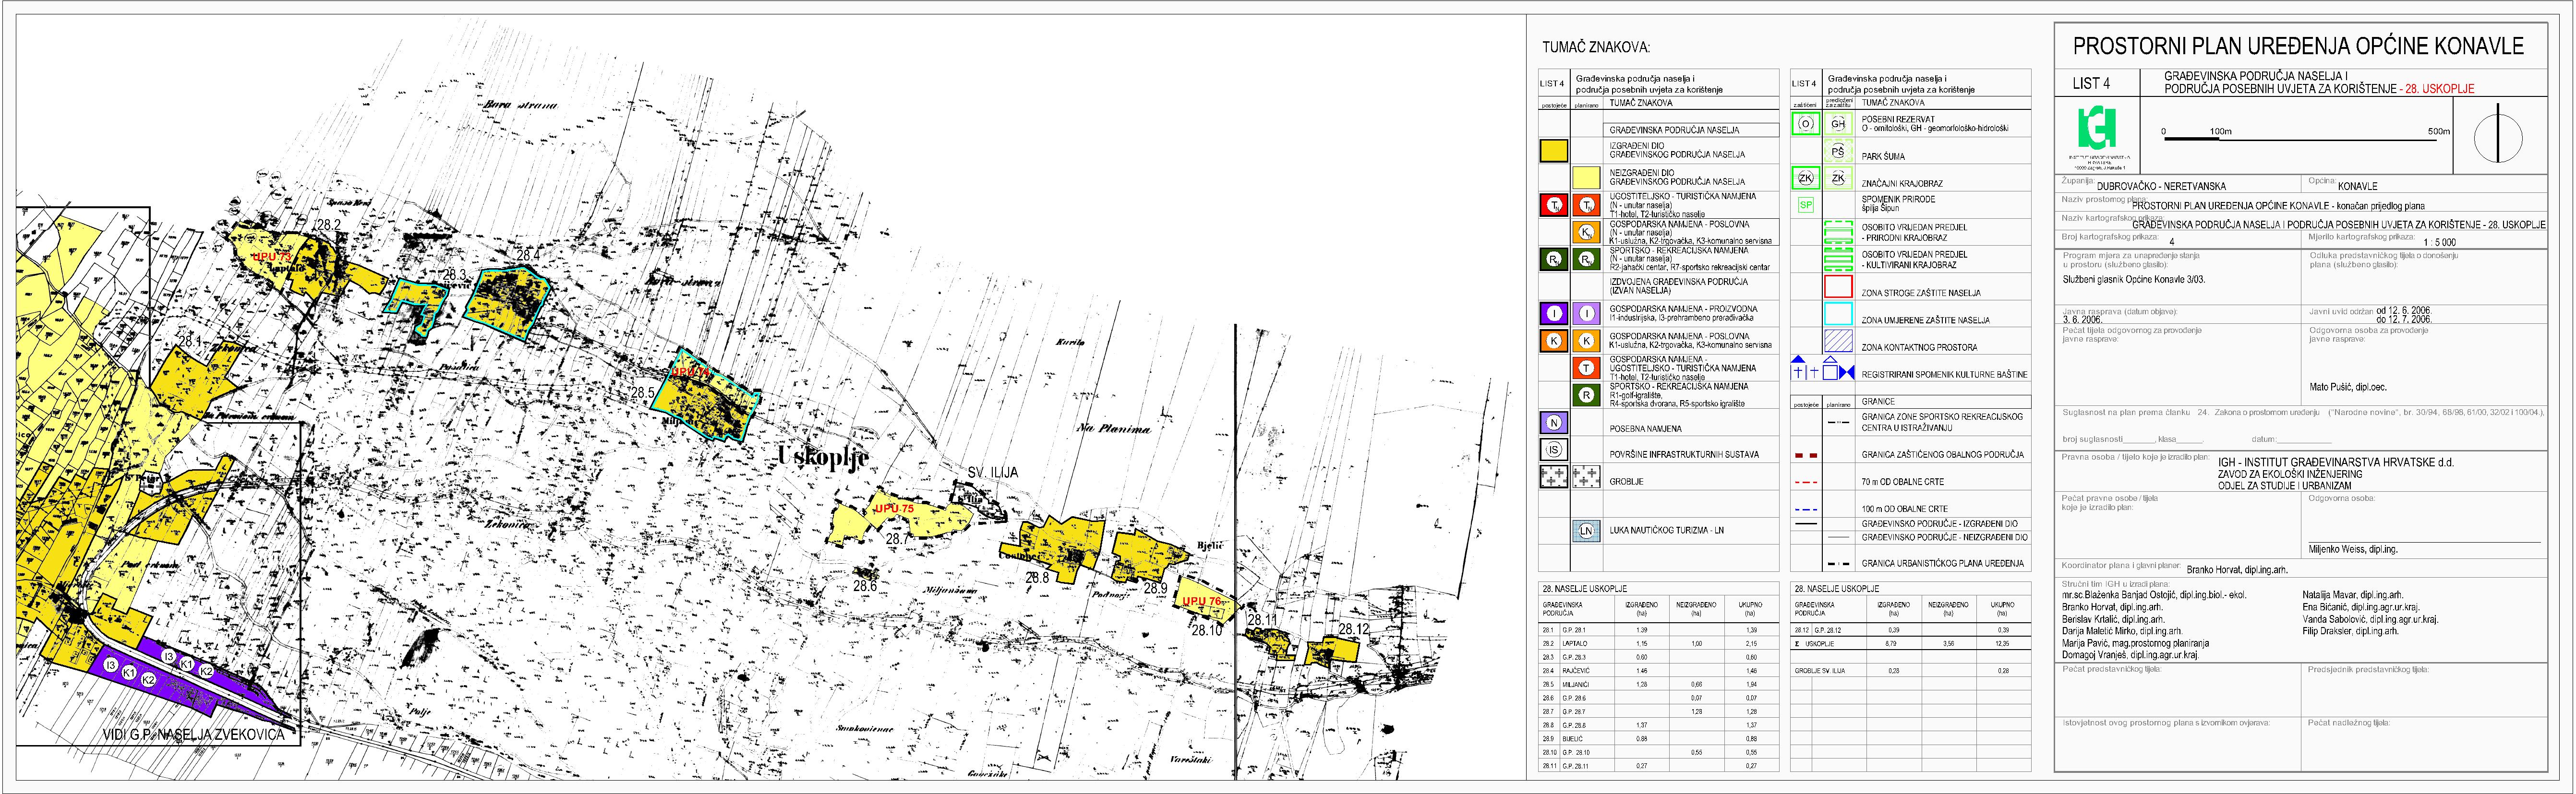
Task: Click the UPU 75 label on the map
Action: click(x=894, y=509)
